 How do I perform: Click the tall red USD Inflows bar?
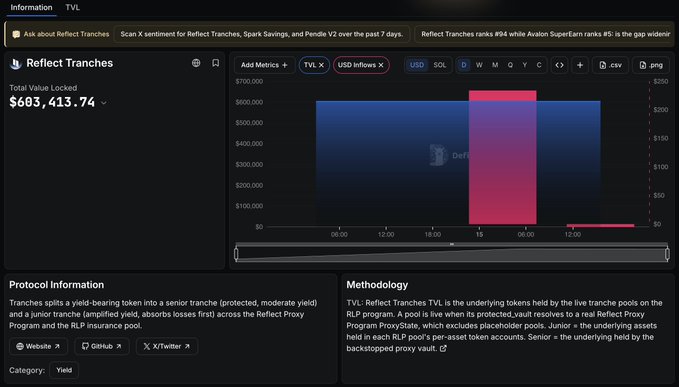[503, 158]
